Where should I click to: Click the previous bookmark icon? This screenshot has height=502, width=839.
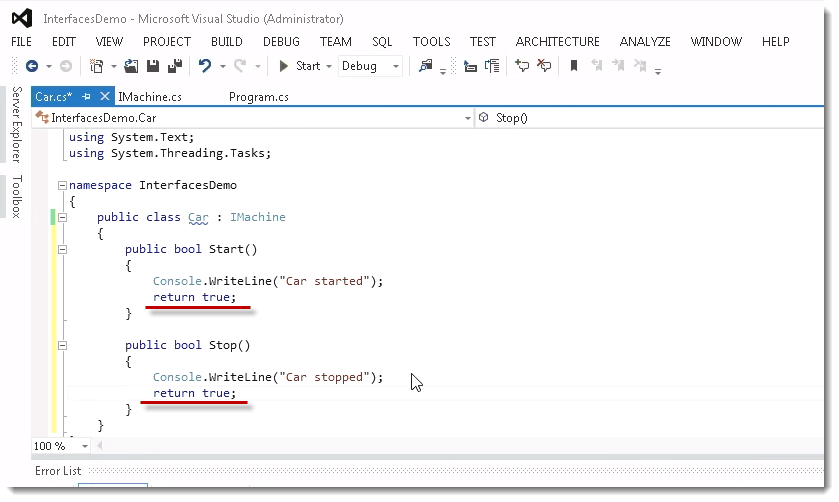coord(597,66)
